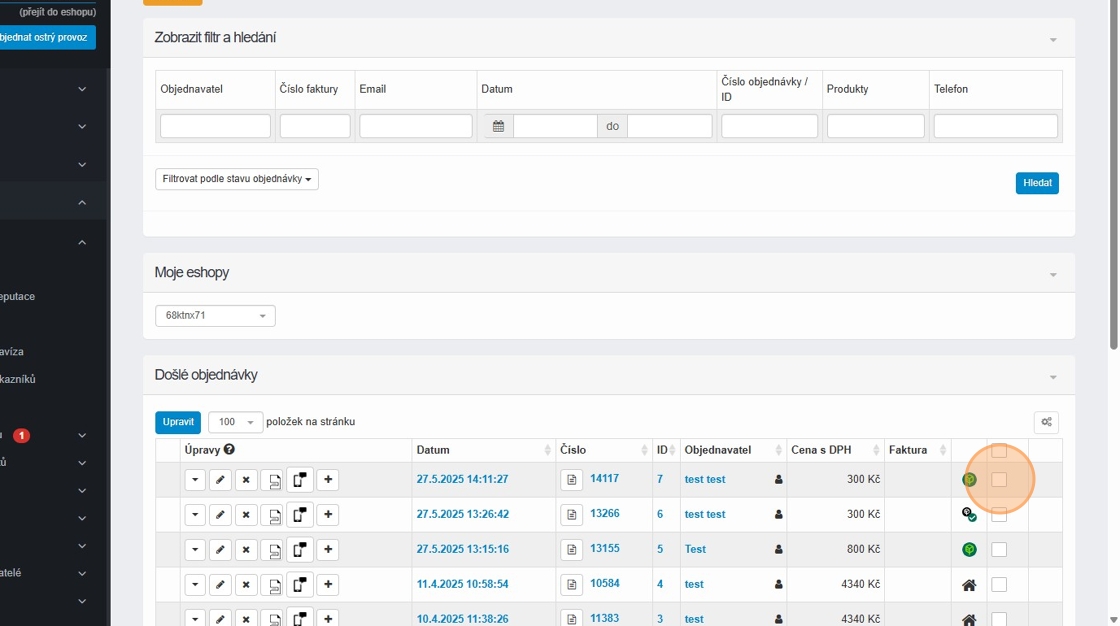Screen dimensions: 1120x626
Task: Click the calendar icon in the Datum filter
Action: 498,126
